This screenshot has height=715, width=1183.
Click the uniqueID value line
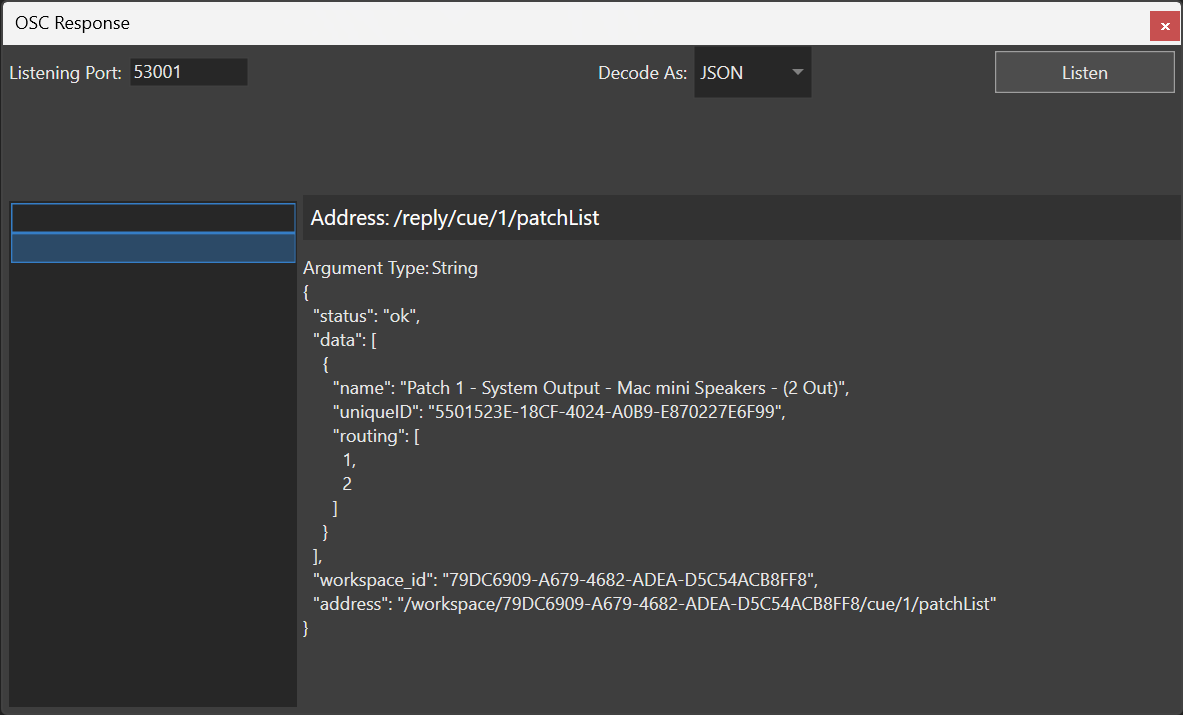[x=559, y=411]
